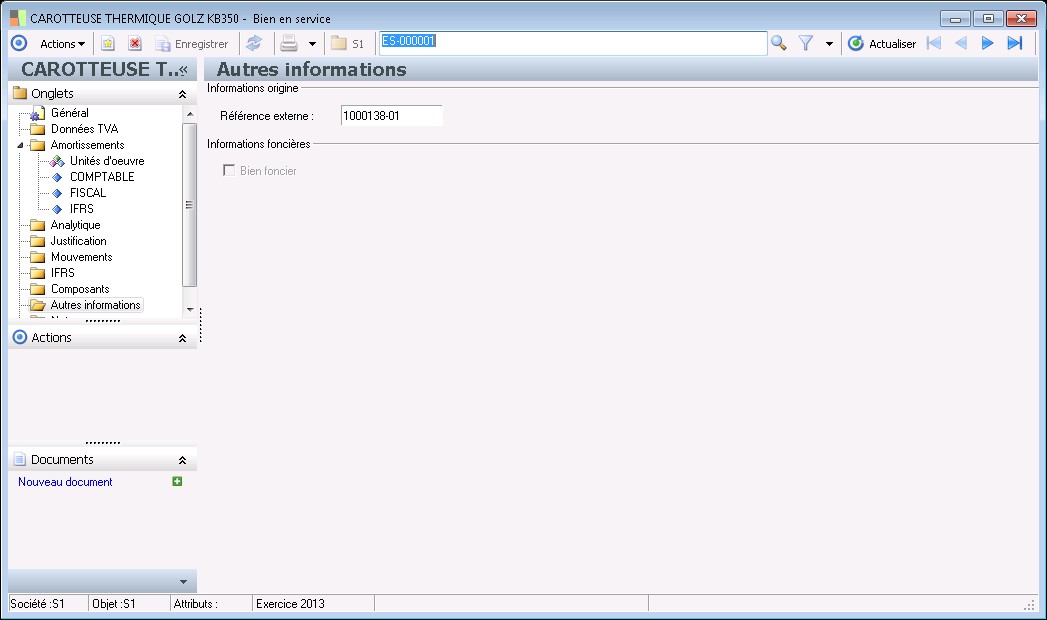
Task: Click the Actualiser refresh button
Action: 882,44
